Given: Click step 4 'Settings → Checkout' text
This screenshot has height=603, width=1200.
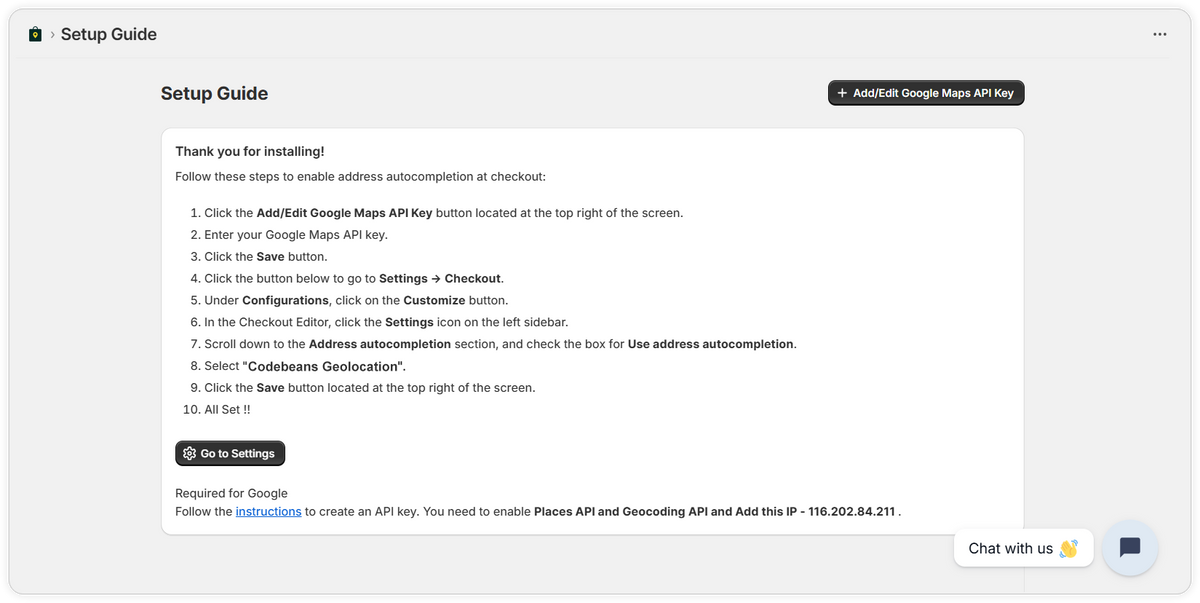Looking at the screenshot, I should click(441, 278).
